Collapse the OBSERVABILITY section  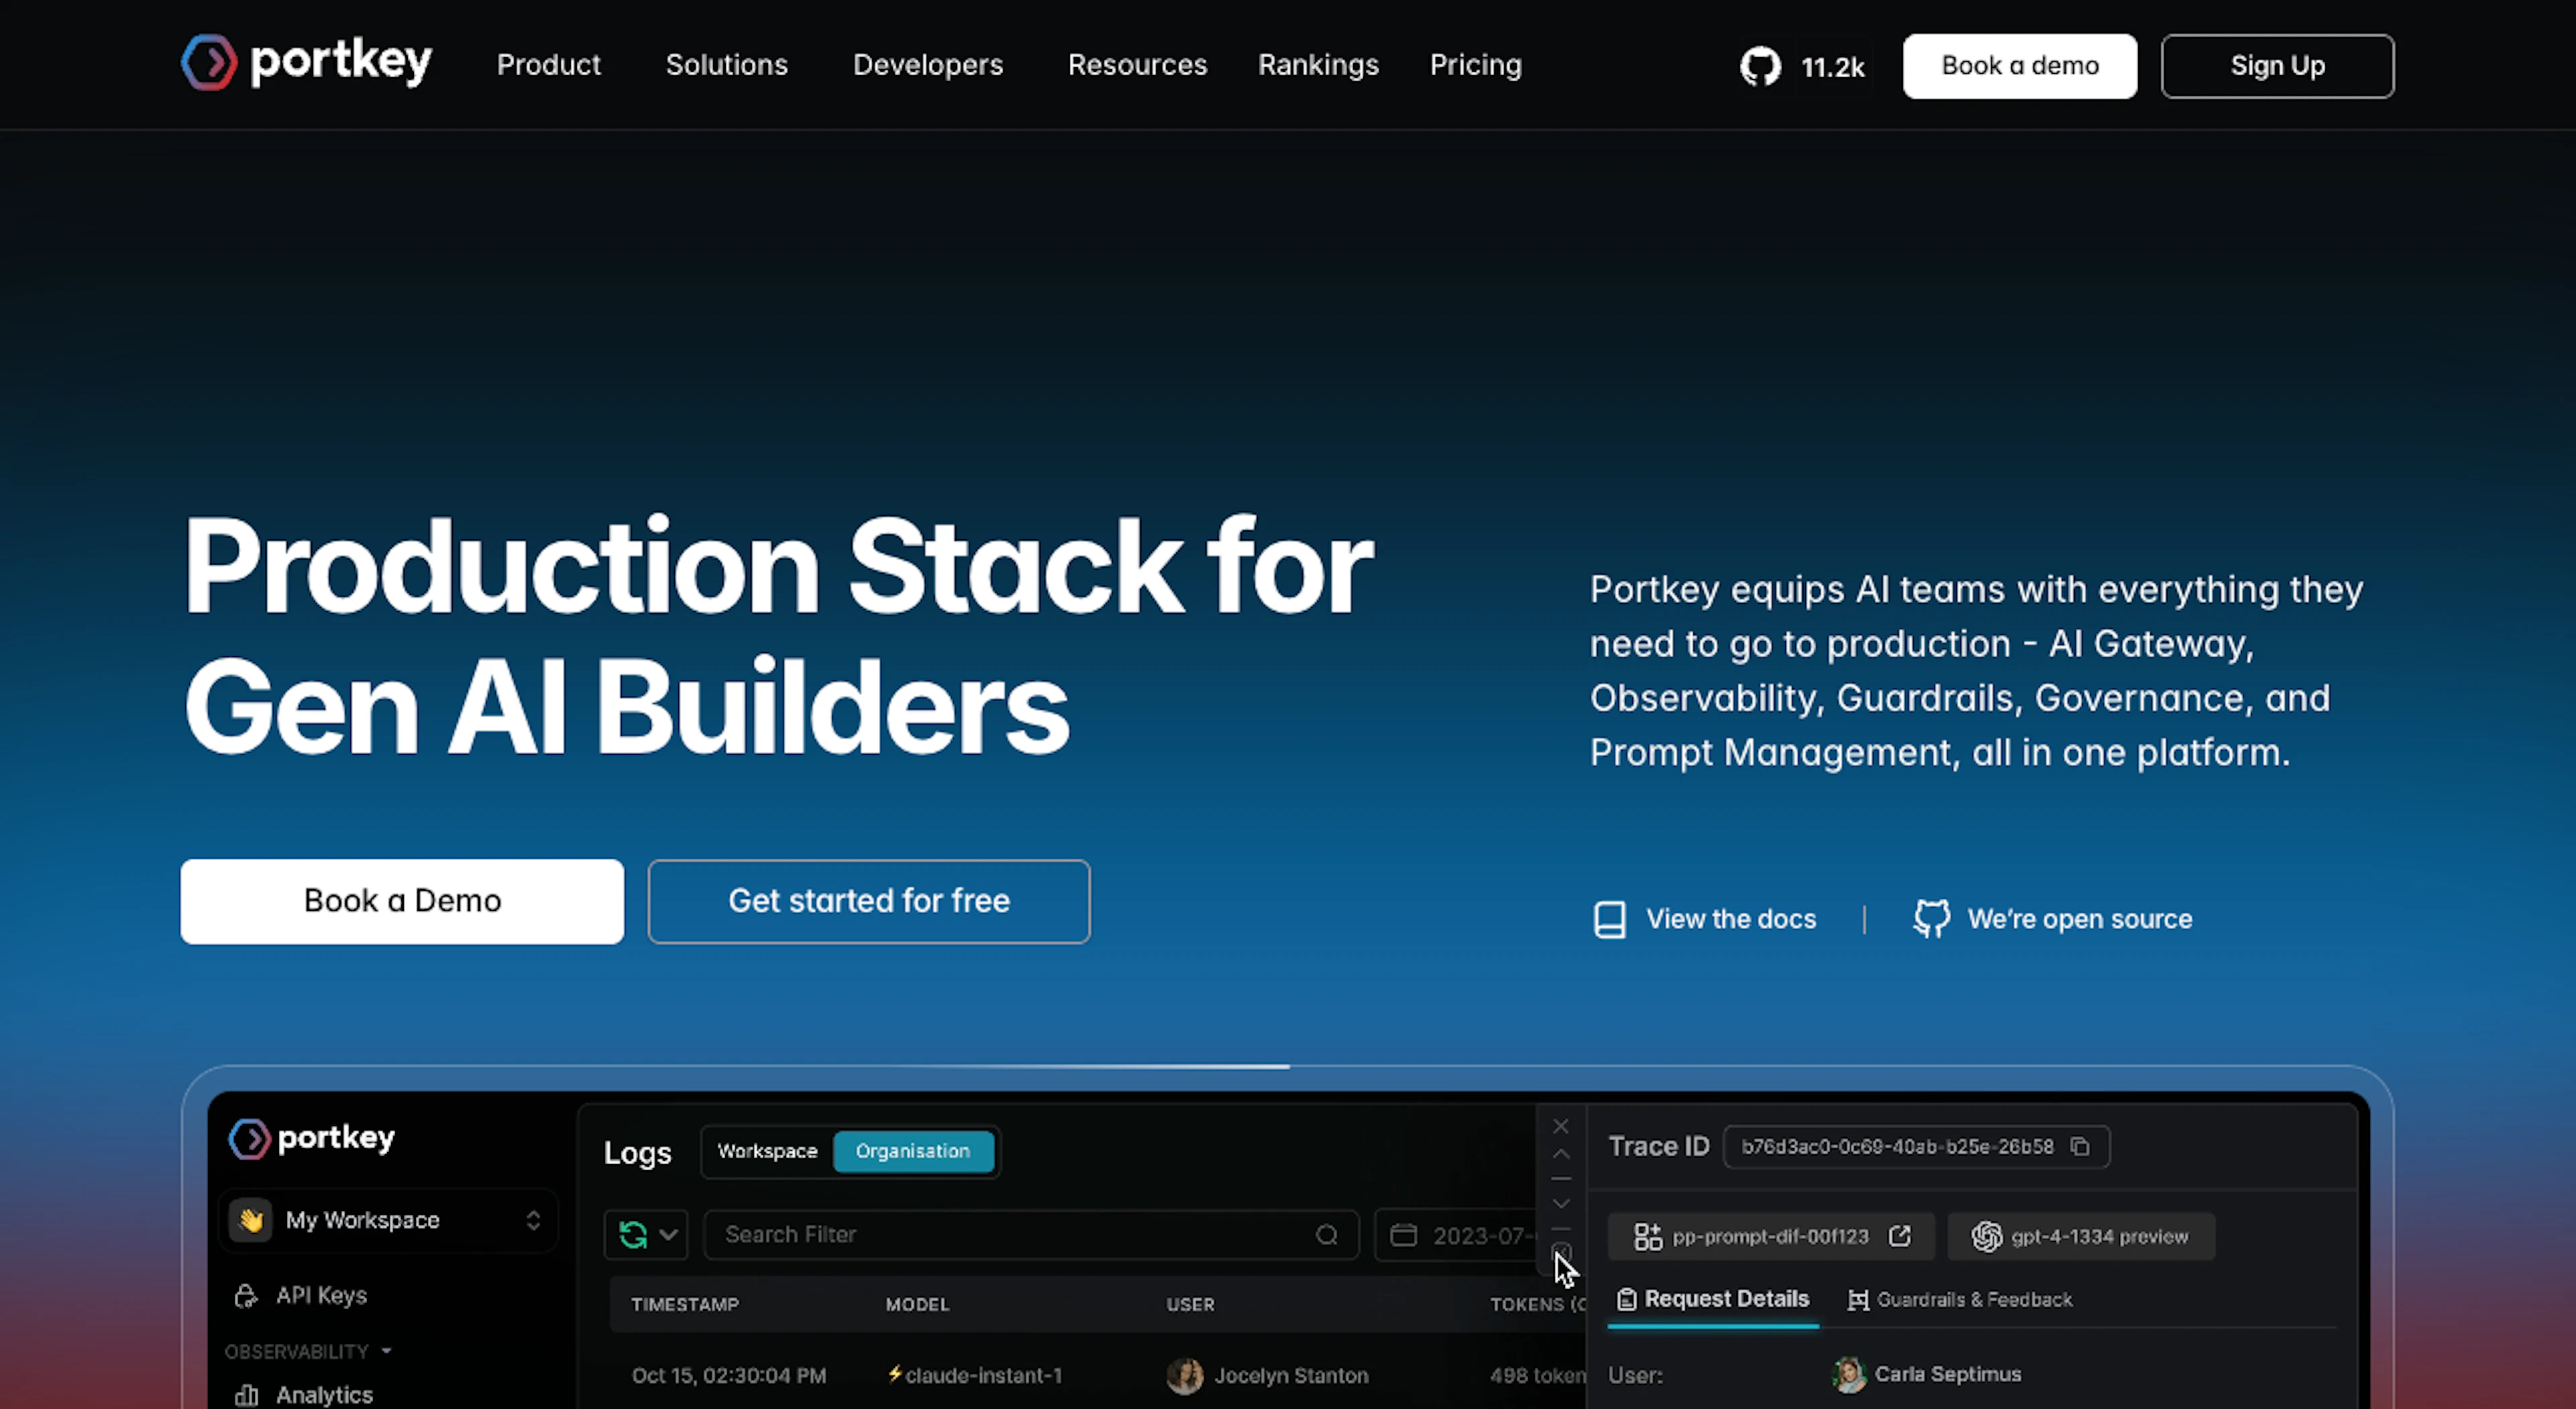point(386,1351)
